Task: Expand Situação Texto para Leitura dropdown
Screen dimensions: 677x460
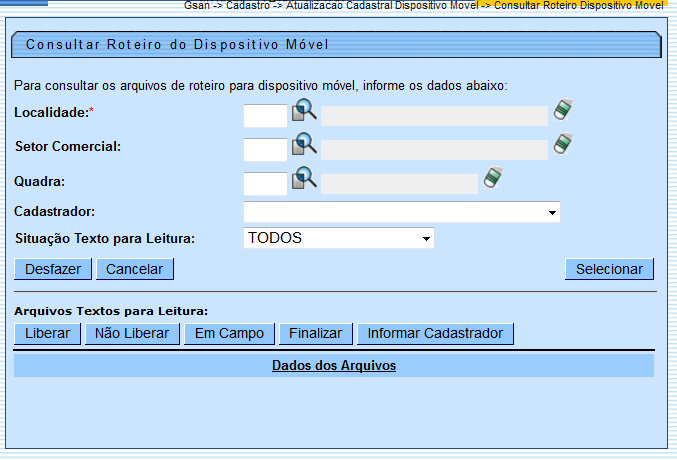Action: 426,239
